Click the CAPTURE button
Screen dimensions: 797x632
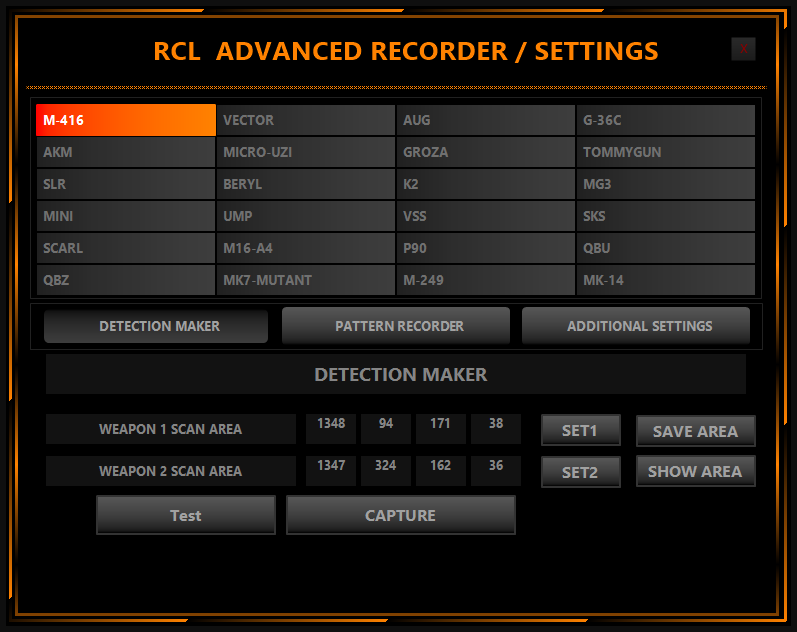click(401, 515)
